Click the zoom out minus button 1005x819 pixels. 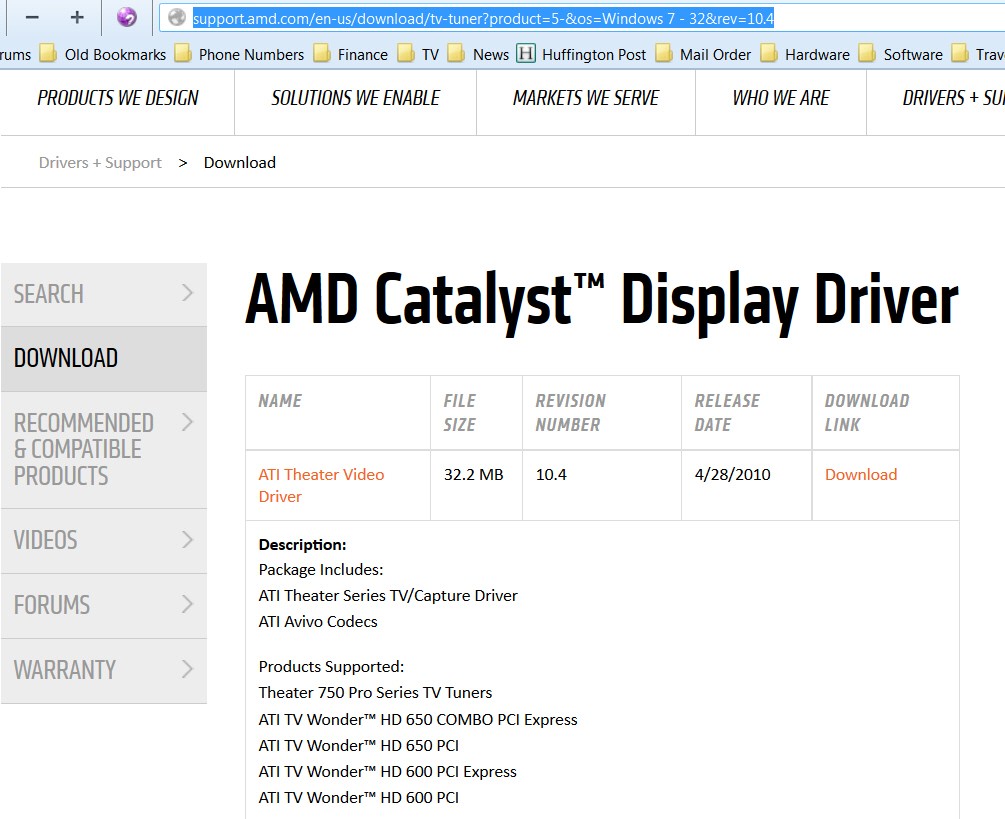pos(32,17)
